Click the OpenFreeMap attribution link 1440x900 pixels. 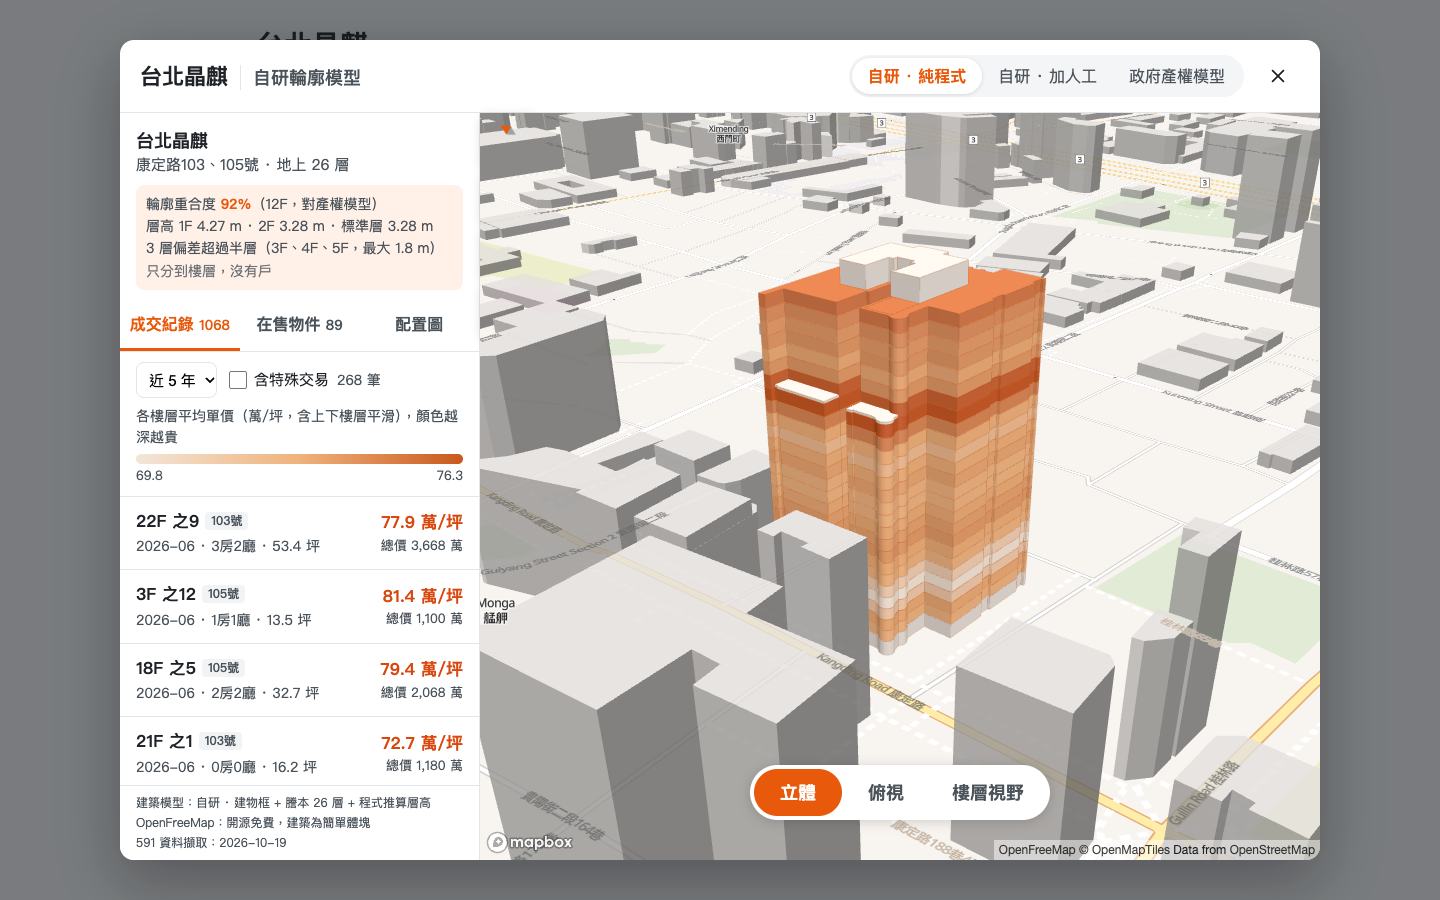(1037, 850)
